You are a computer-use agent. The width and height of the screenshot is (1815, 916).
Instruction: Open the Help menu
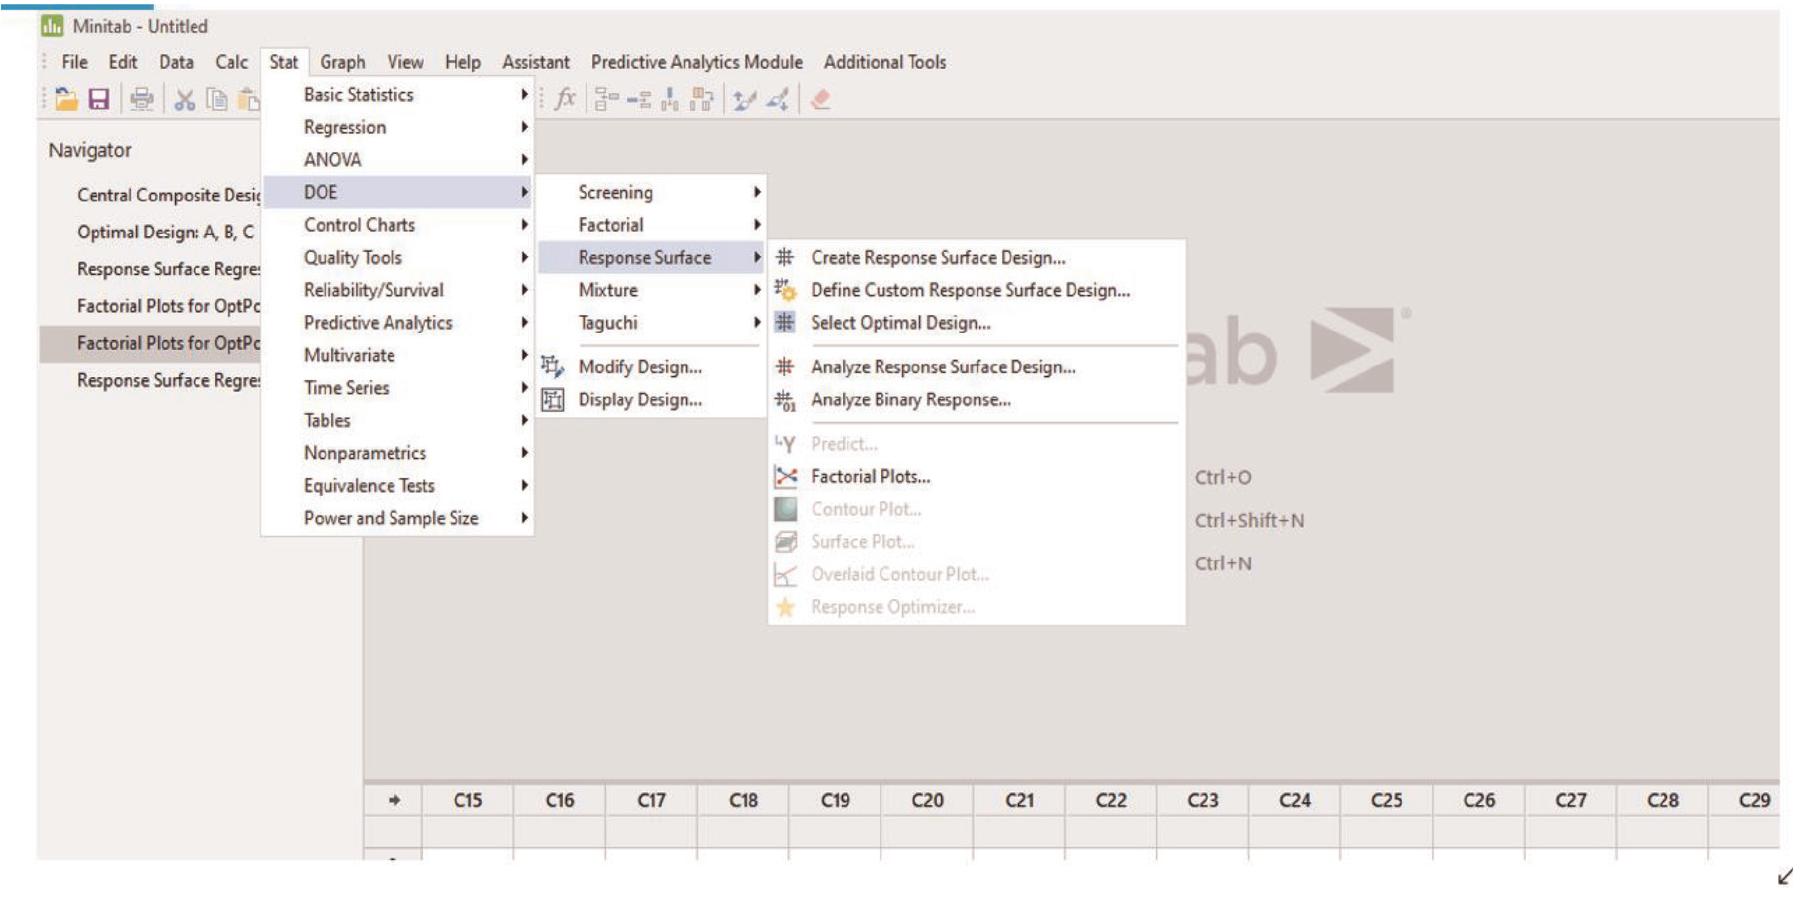(x=462, y=62)
